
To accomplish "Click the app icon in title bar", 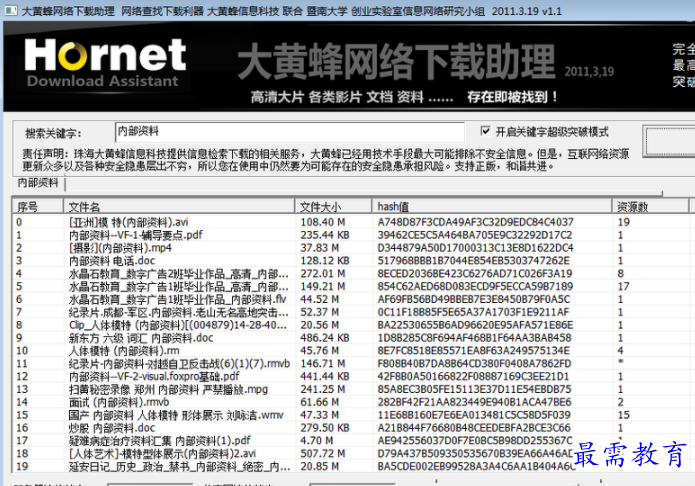I will [x=10, y=10].
